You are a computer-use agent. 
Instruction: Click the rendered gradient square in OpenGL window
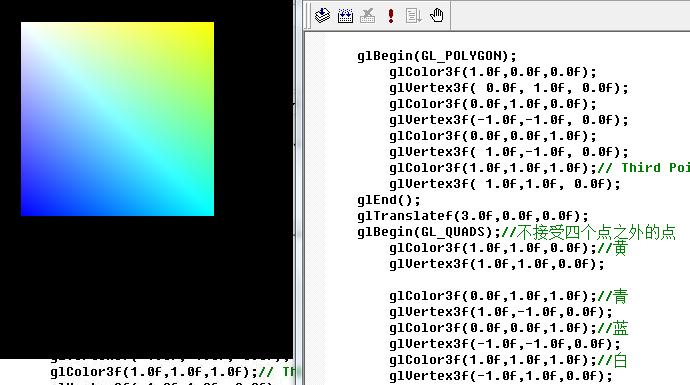click(x=117, y=119)
